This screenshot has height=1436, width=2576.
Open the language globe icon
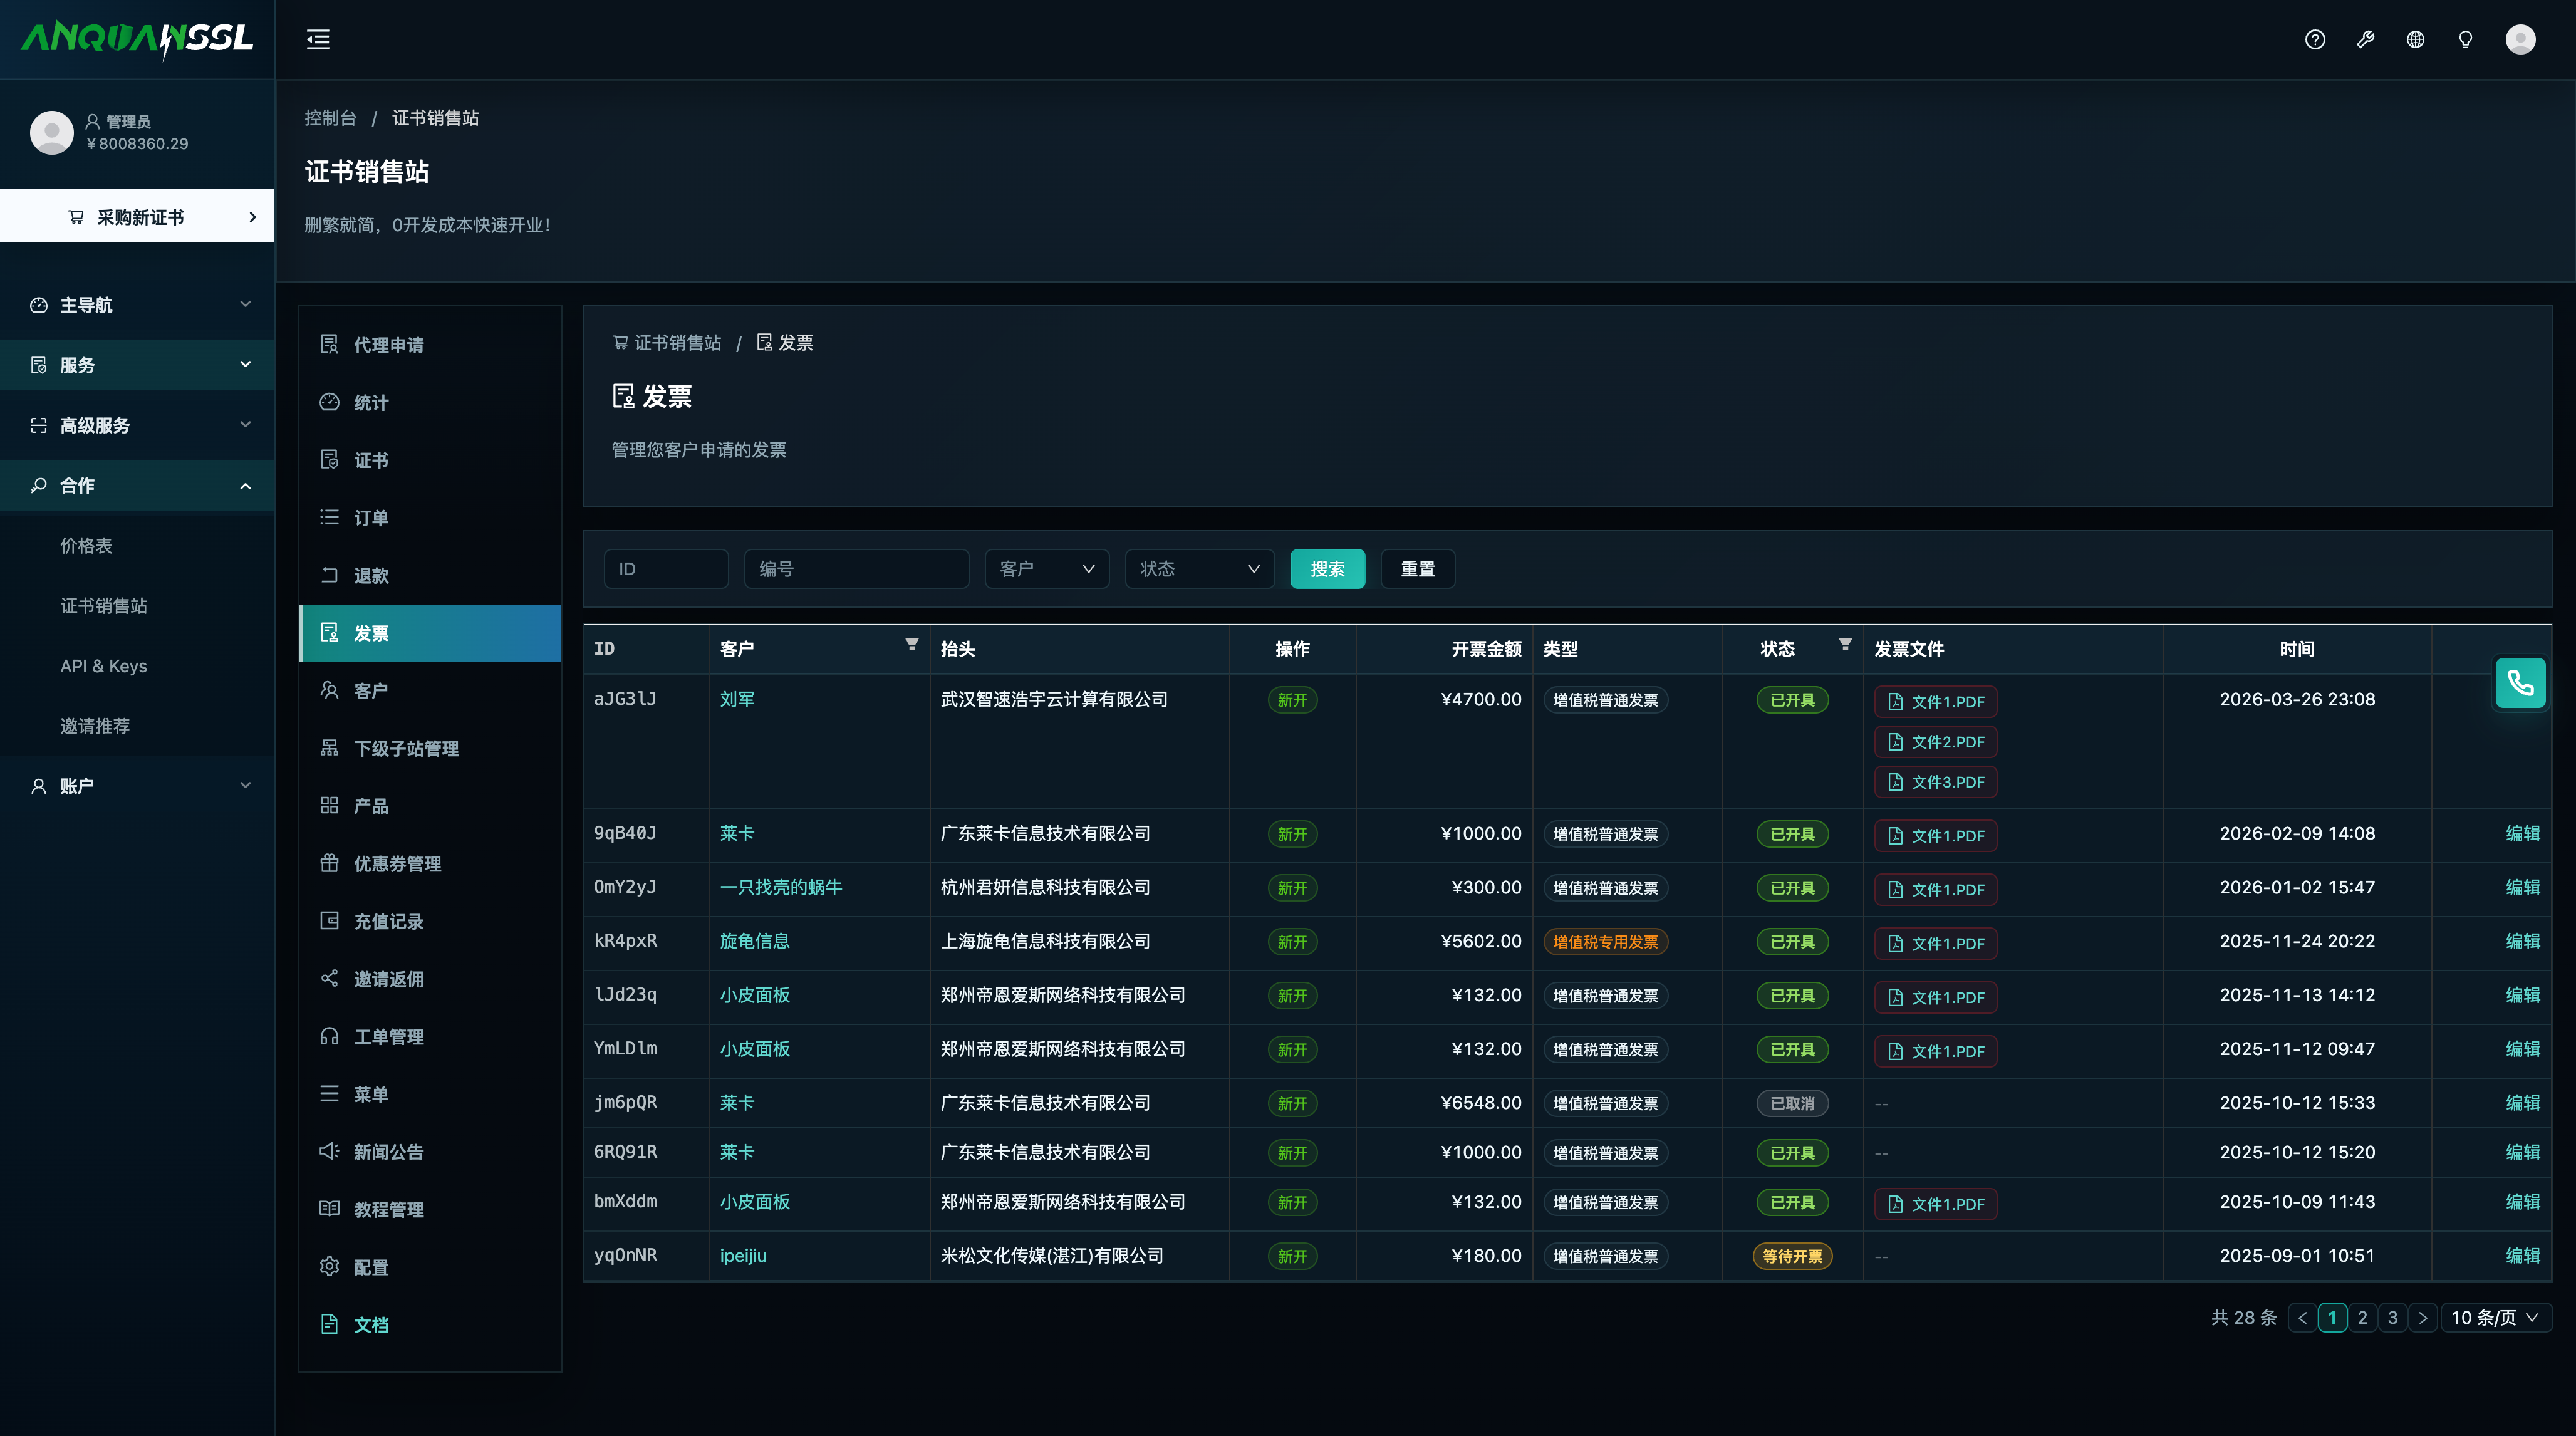coord(2415,40)
